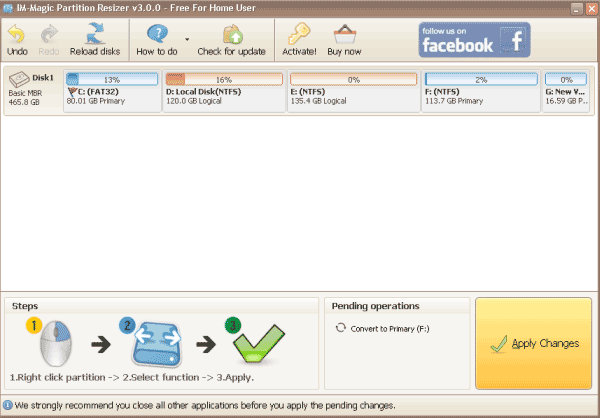
Task: Click the boot flag icon on C:
Action: pos(72,92)
